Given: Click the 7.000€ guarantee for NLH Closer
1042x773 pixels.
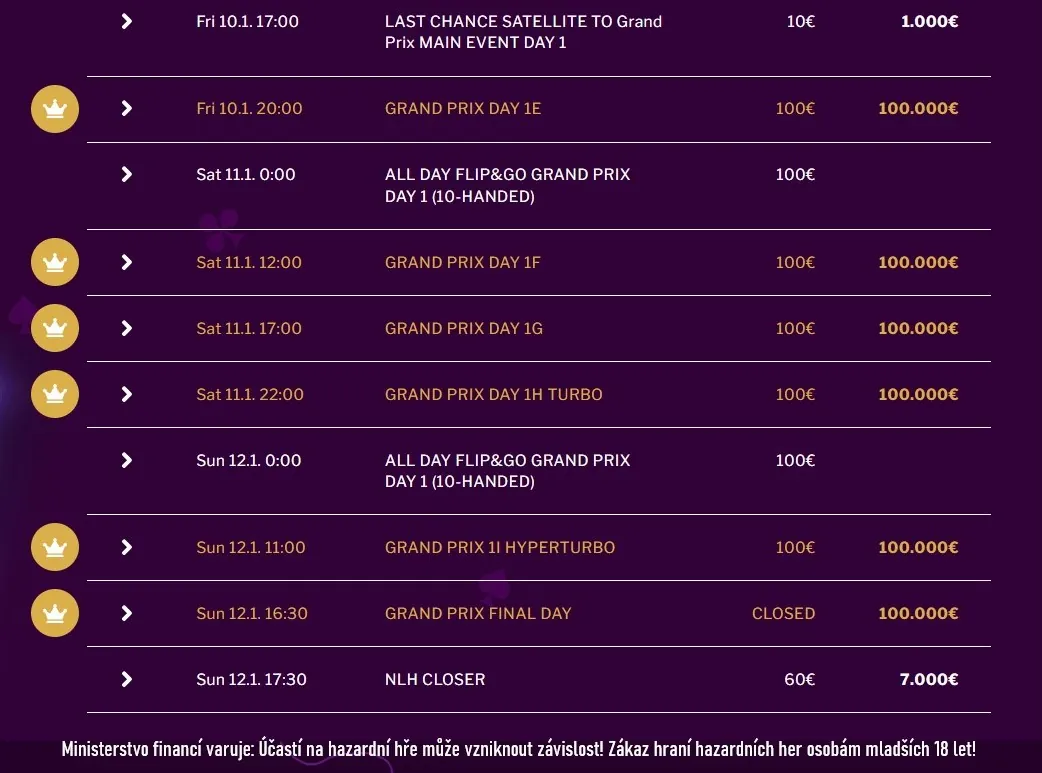Looking at the screenshot, I should coord(928,679).
